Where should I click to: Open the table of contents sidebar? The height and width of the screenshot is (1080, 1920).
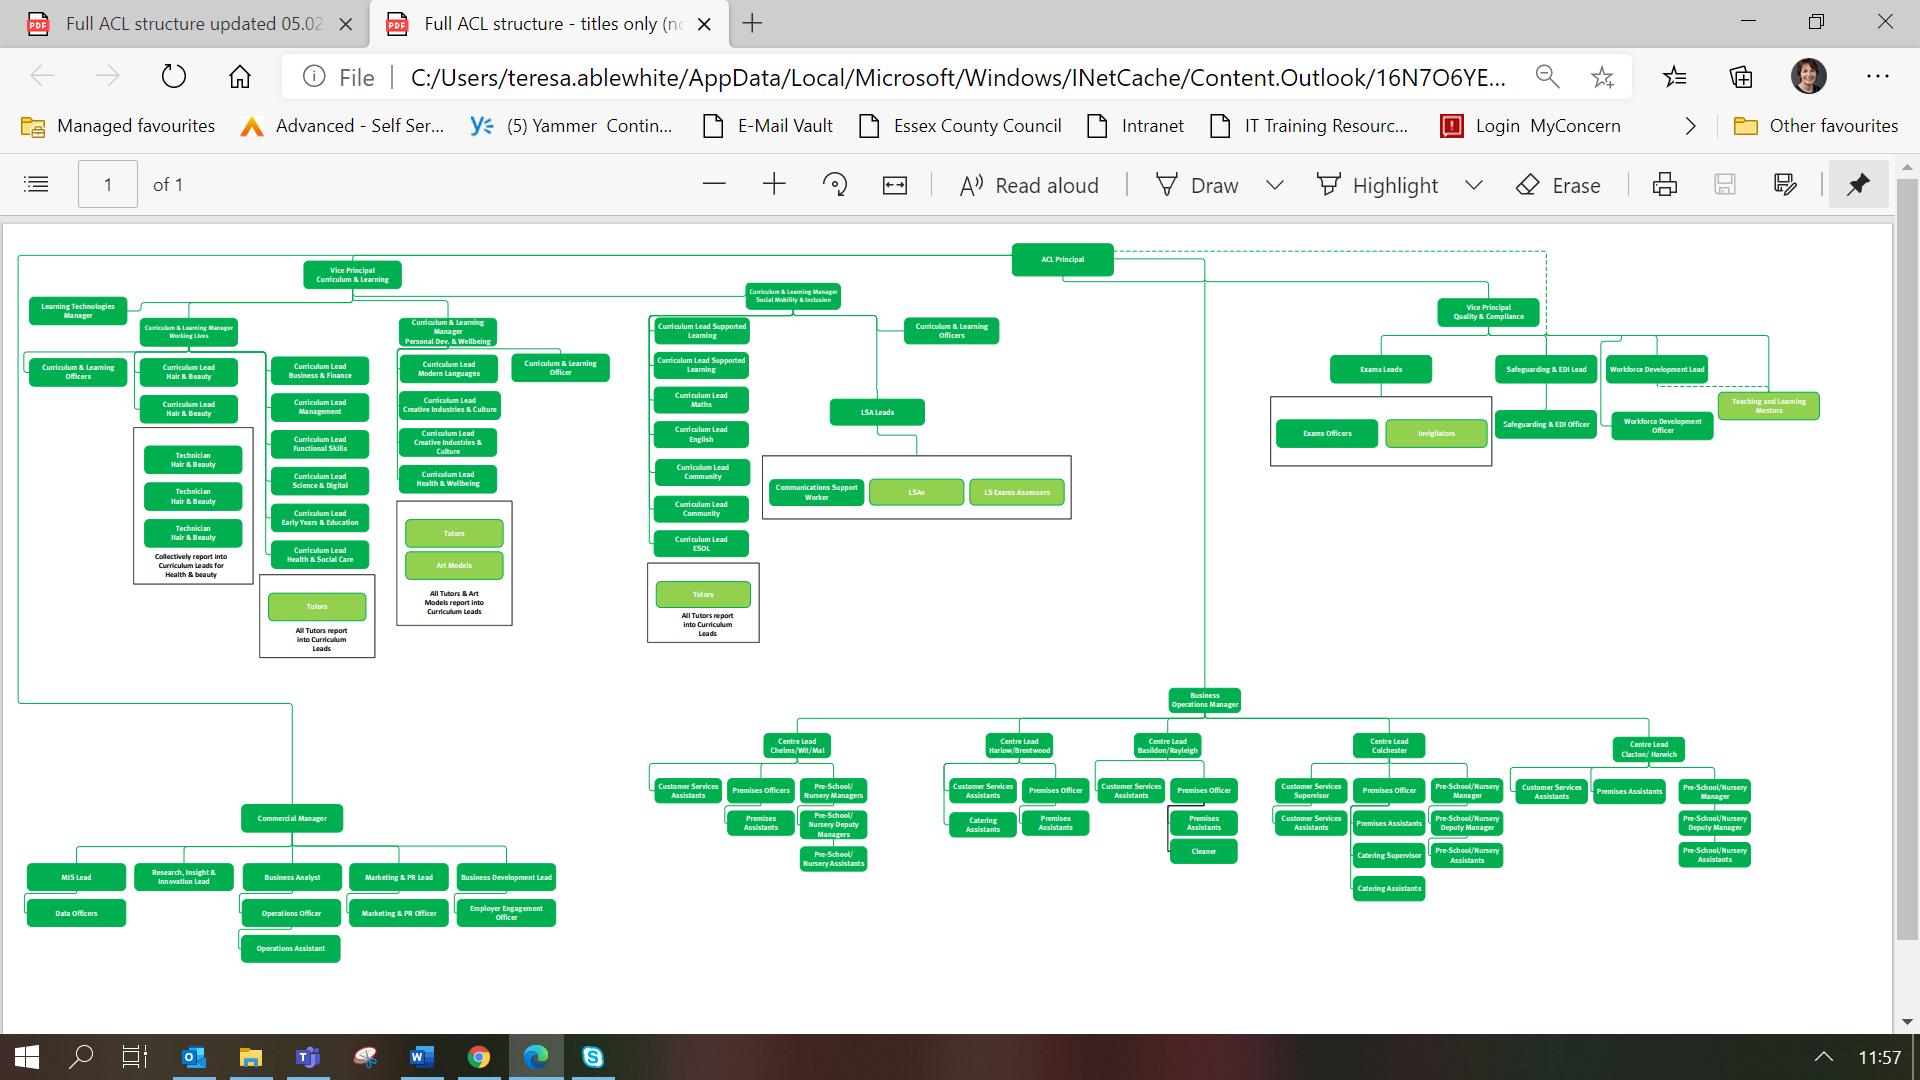click(x=36, y=185)
